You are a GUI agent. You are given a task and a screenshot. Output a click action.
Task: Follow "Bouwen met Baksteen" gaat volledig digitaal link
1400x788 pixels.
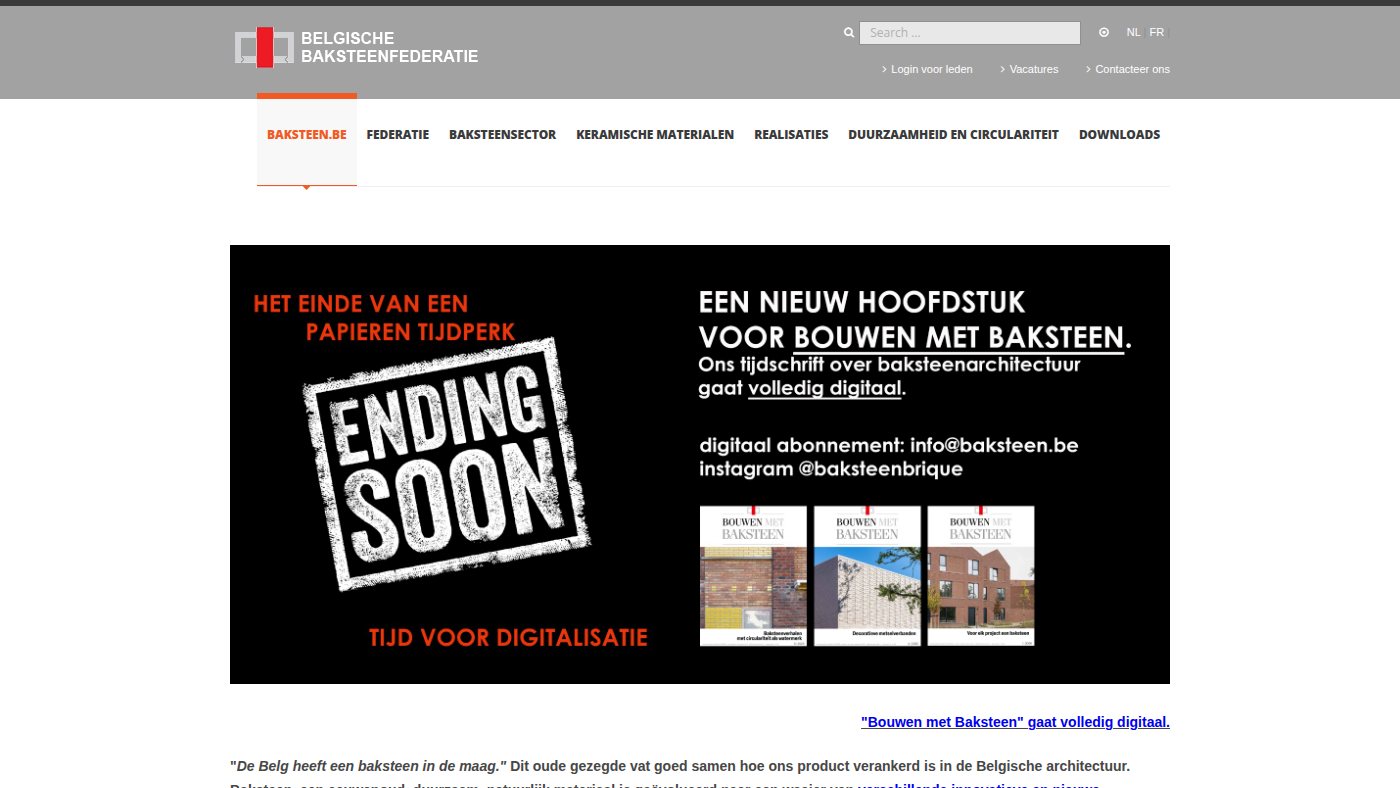point(1015,722)
